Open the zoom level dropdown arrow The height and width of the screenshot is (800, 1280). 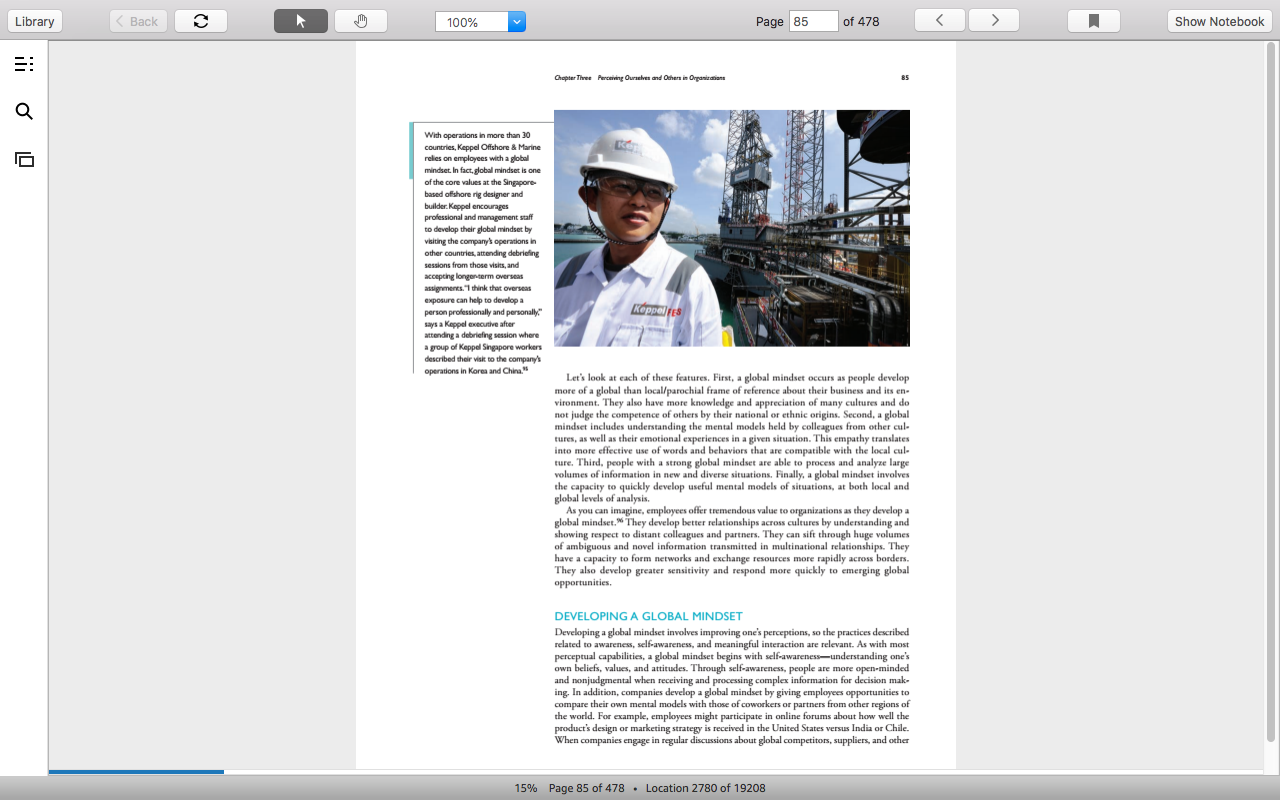pos(517,22)
